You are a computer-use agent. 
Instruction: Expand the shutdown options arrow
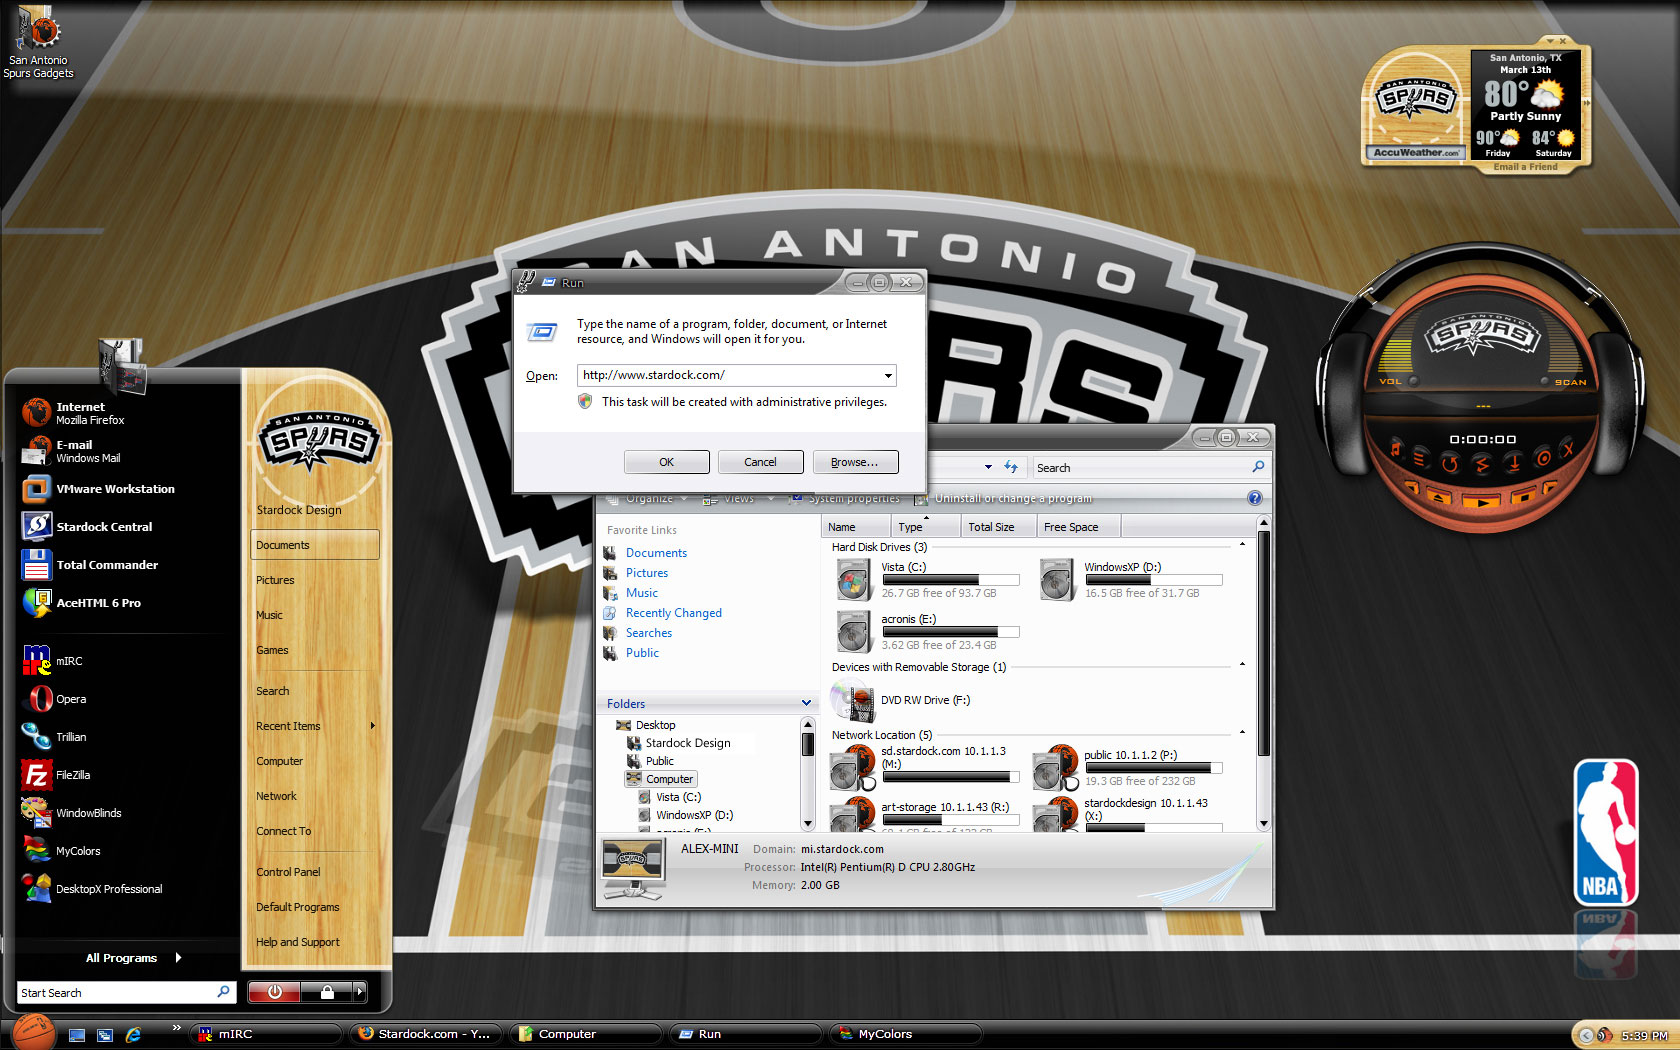(360, 992)
